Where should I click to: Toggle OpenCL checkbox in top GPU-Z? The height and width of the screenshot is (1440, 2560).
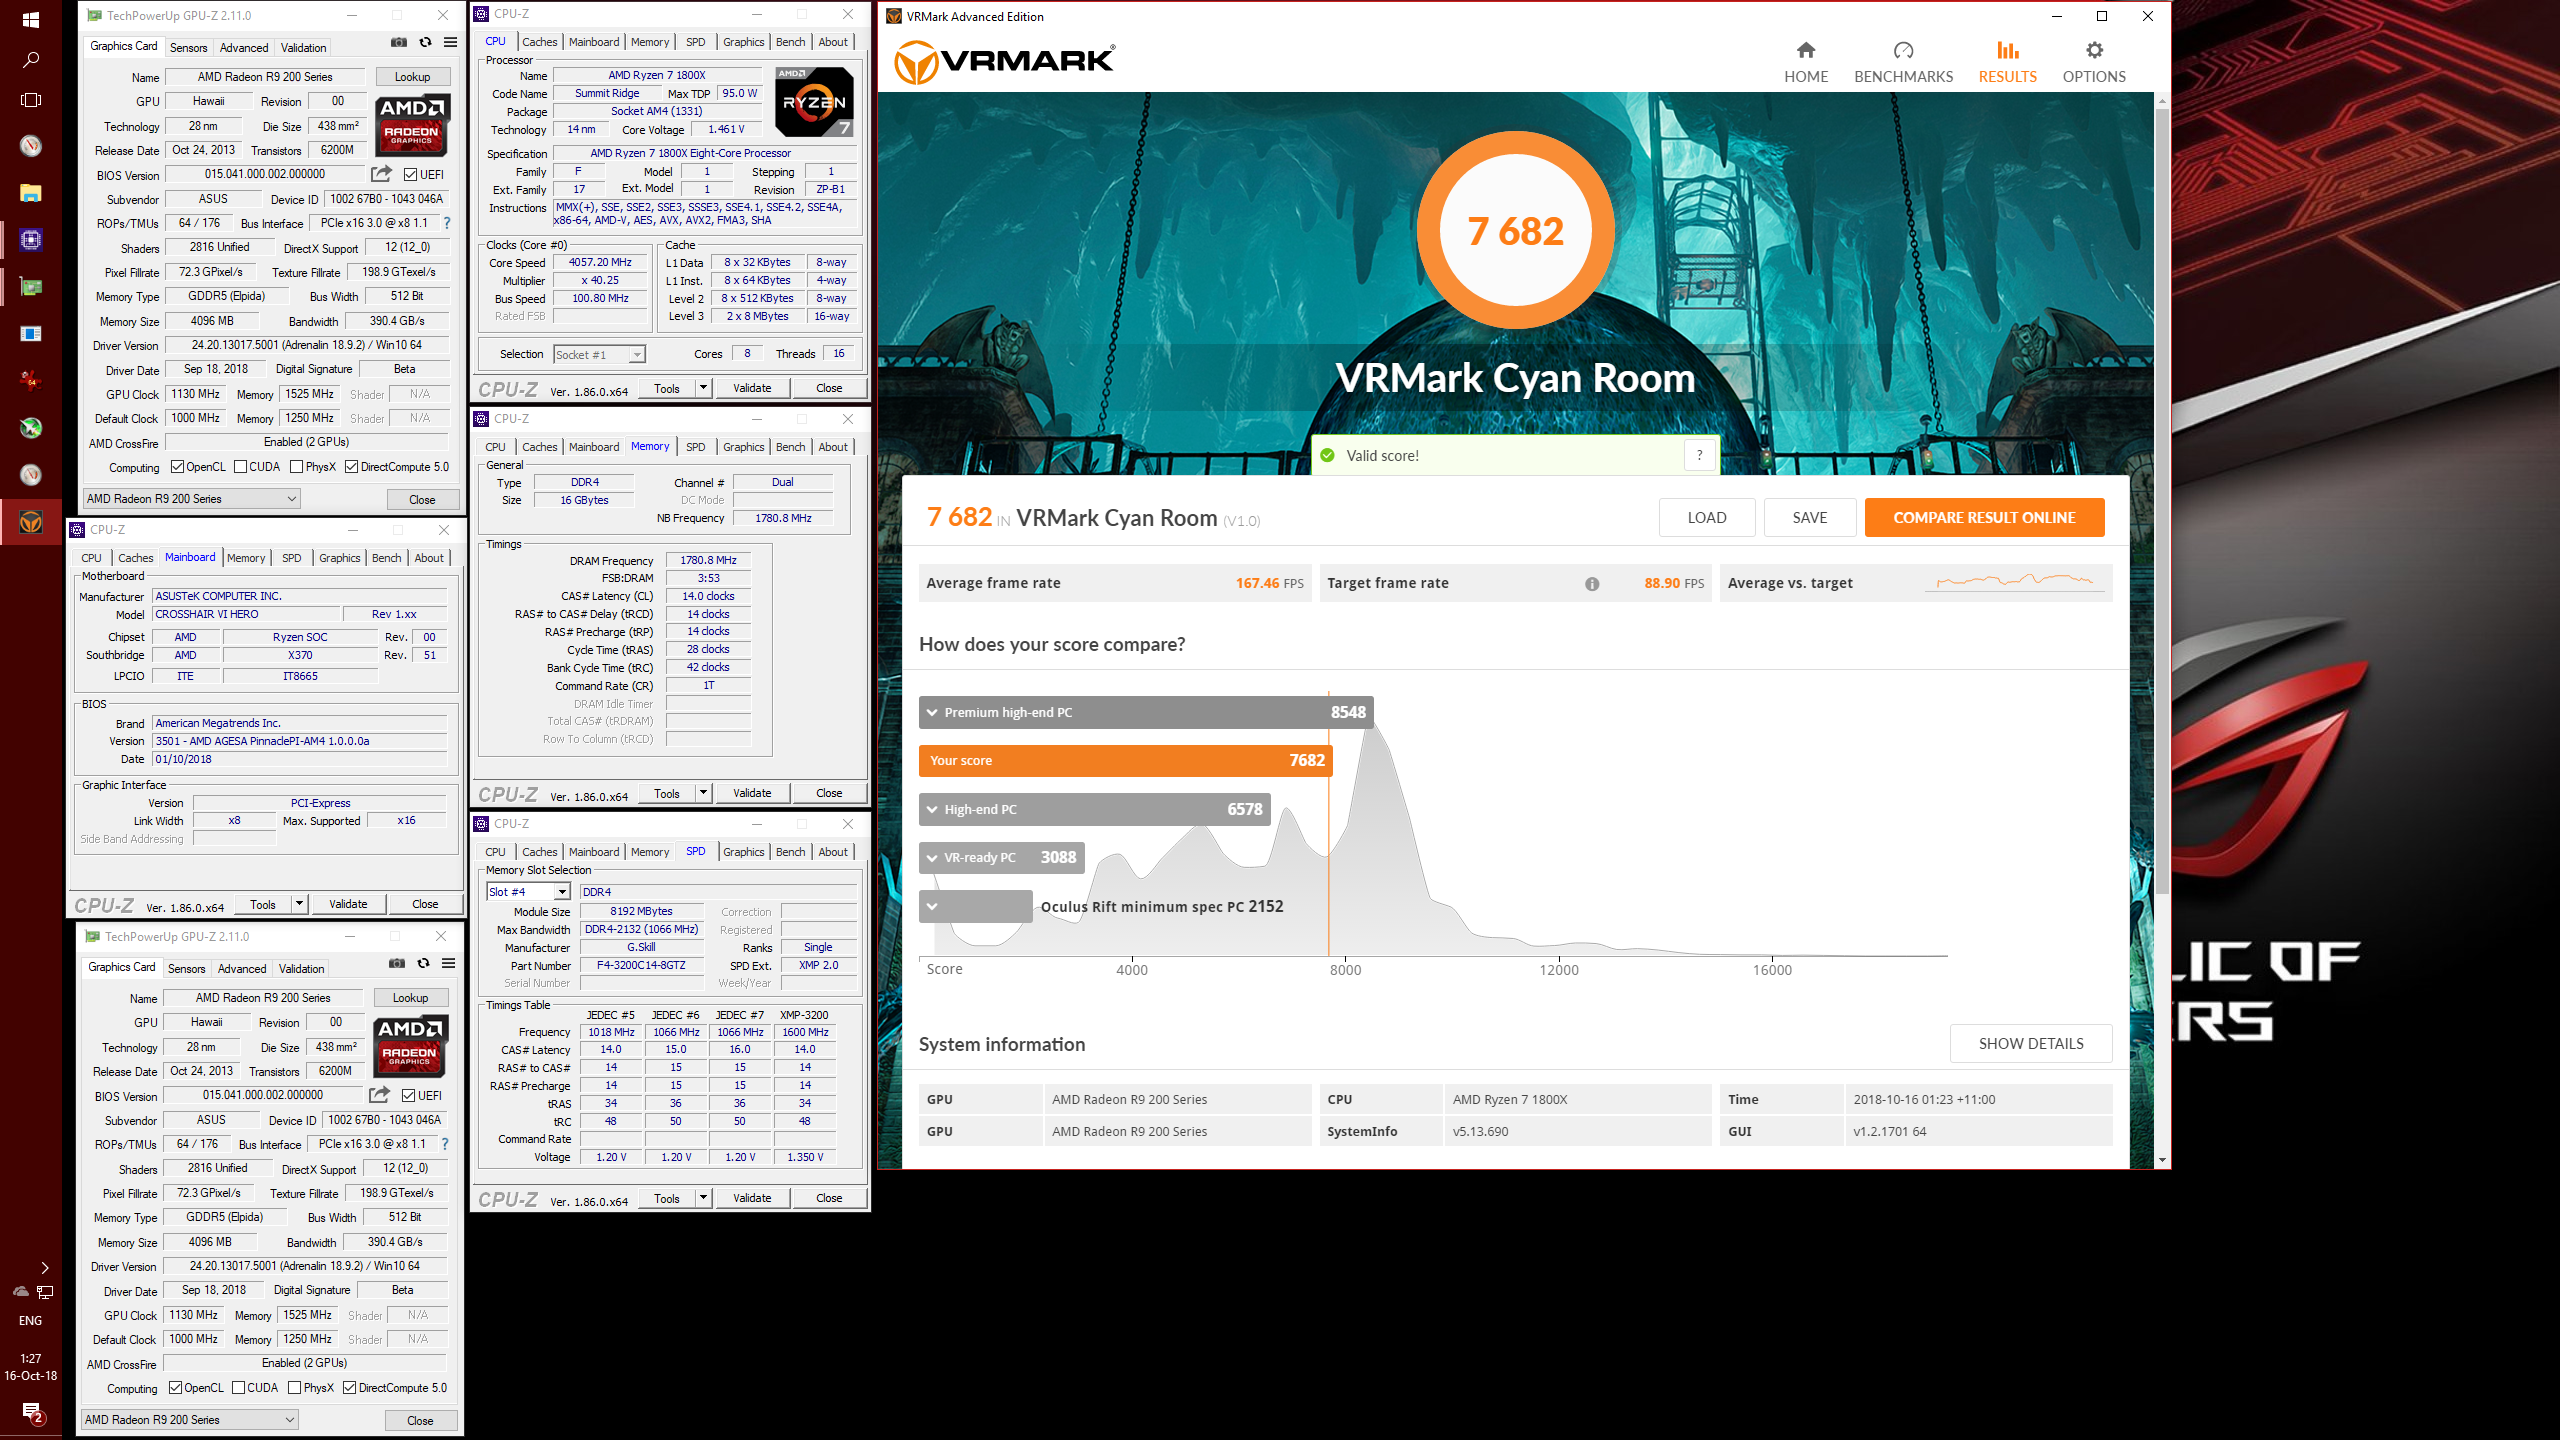click(177, 467)
